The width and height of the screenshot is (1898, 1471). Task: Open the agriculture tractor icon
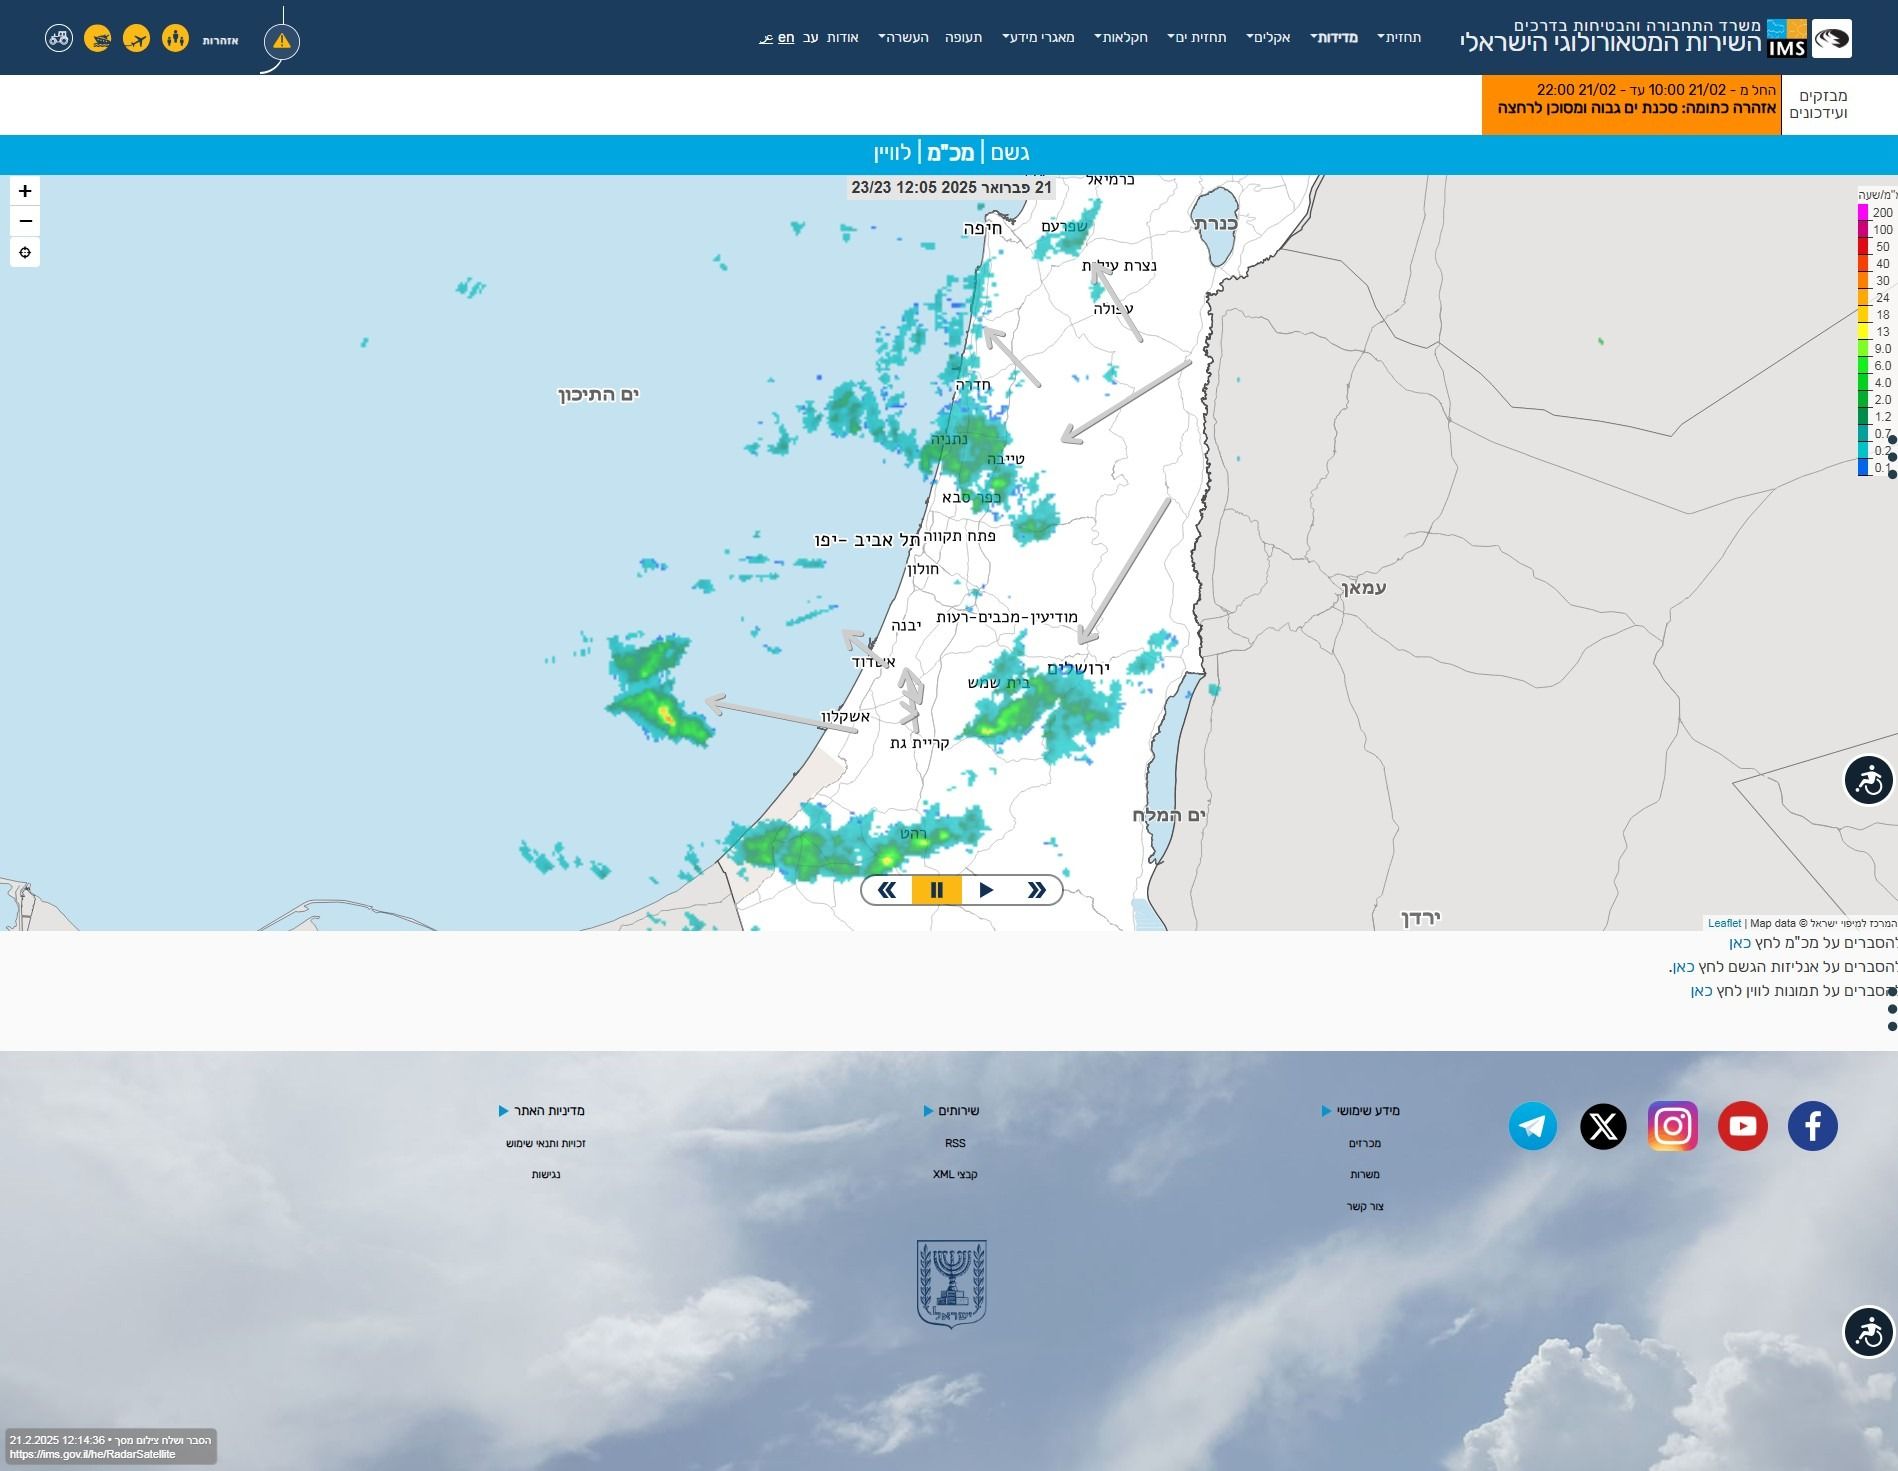coord(59,39)
